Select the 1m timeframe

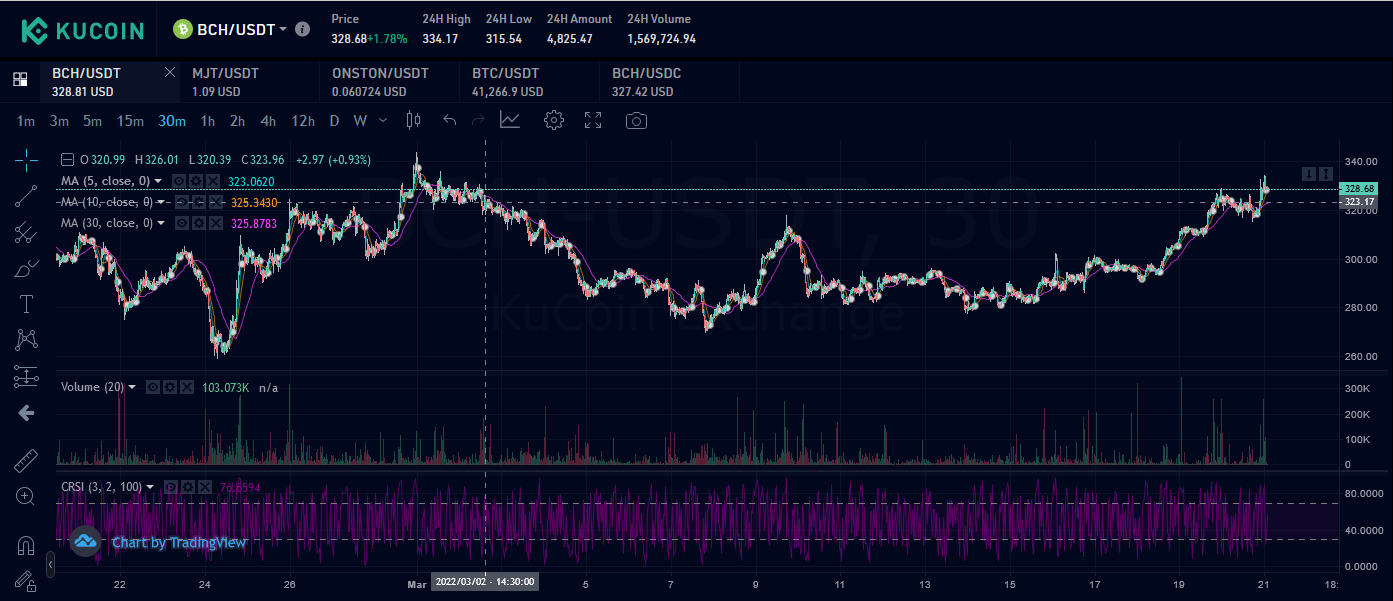click(x=26, y=121)
